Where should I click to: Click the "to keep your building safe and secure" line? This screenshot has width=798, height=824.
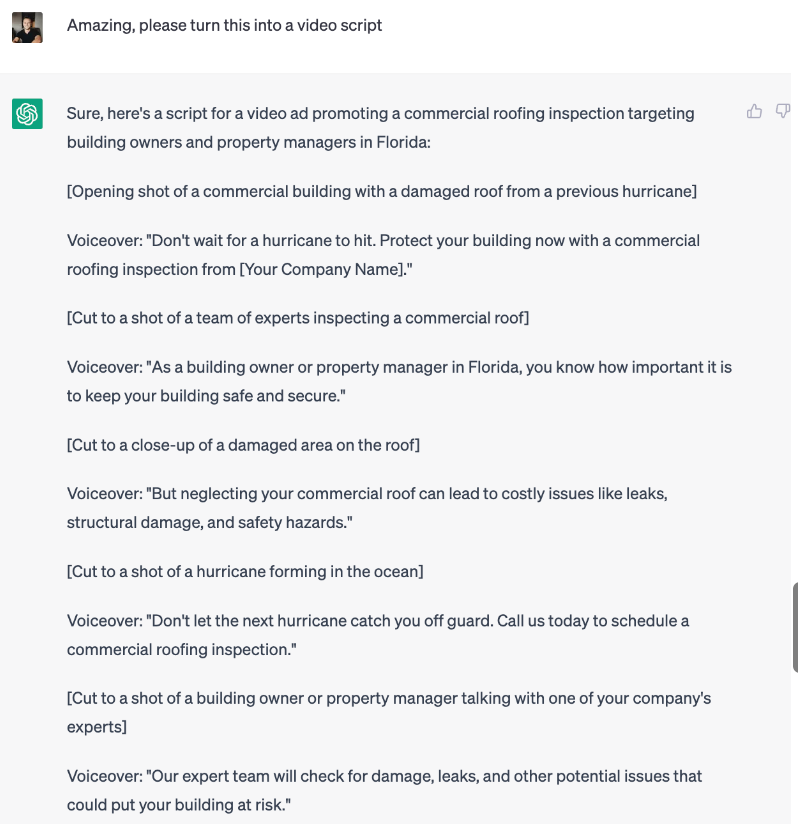(206, 396)
